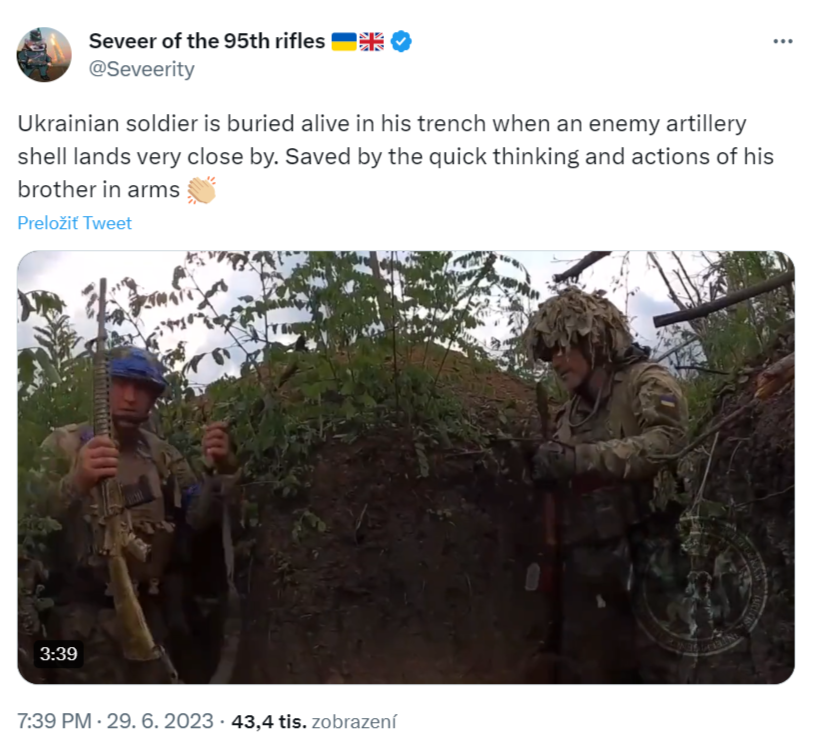The width and height of the screenshot is (817, 744).
Task: Open the three-dot more options menu
Action: point(783,41)
